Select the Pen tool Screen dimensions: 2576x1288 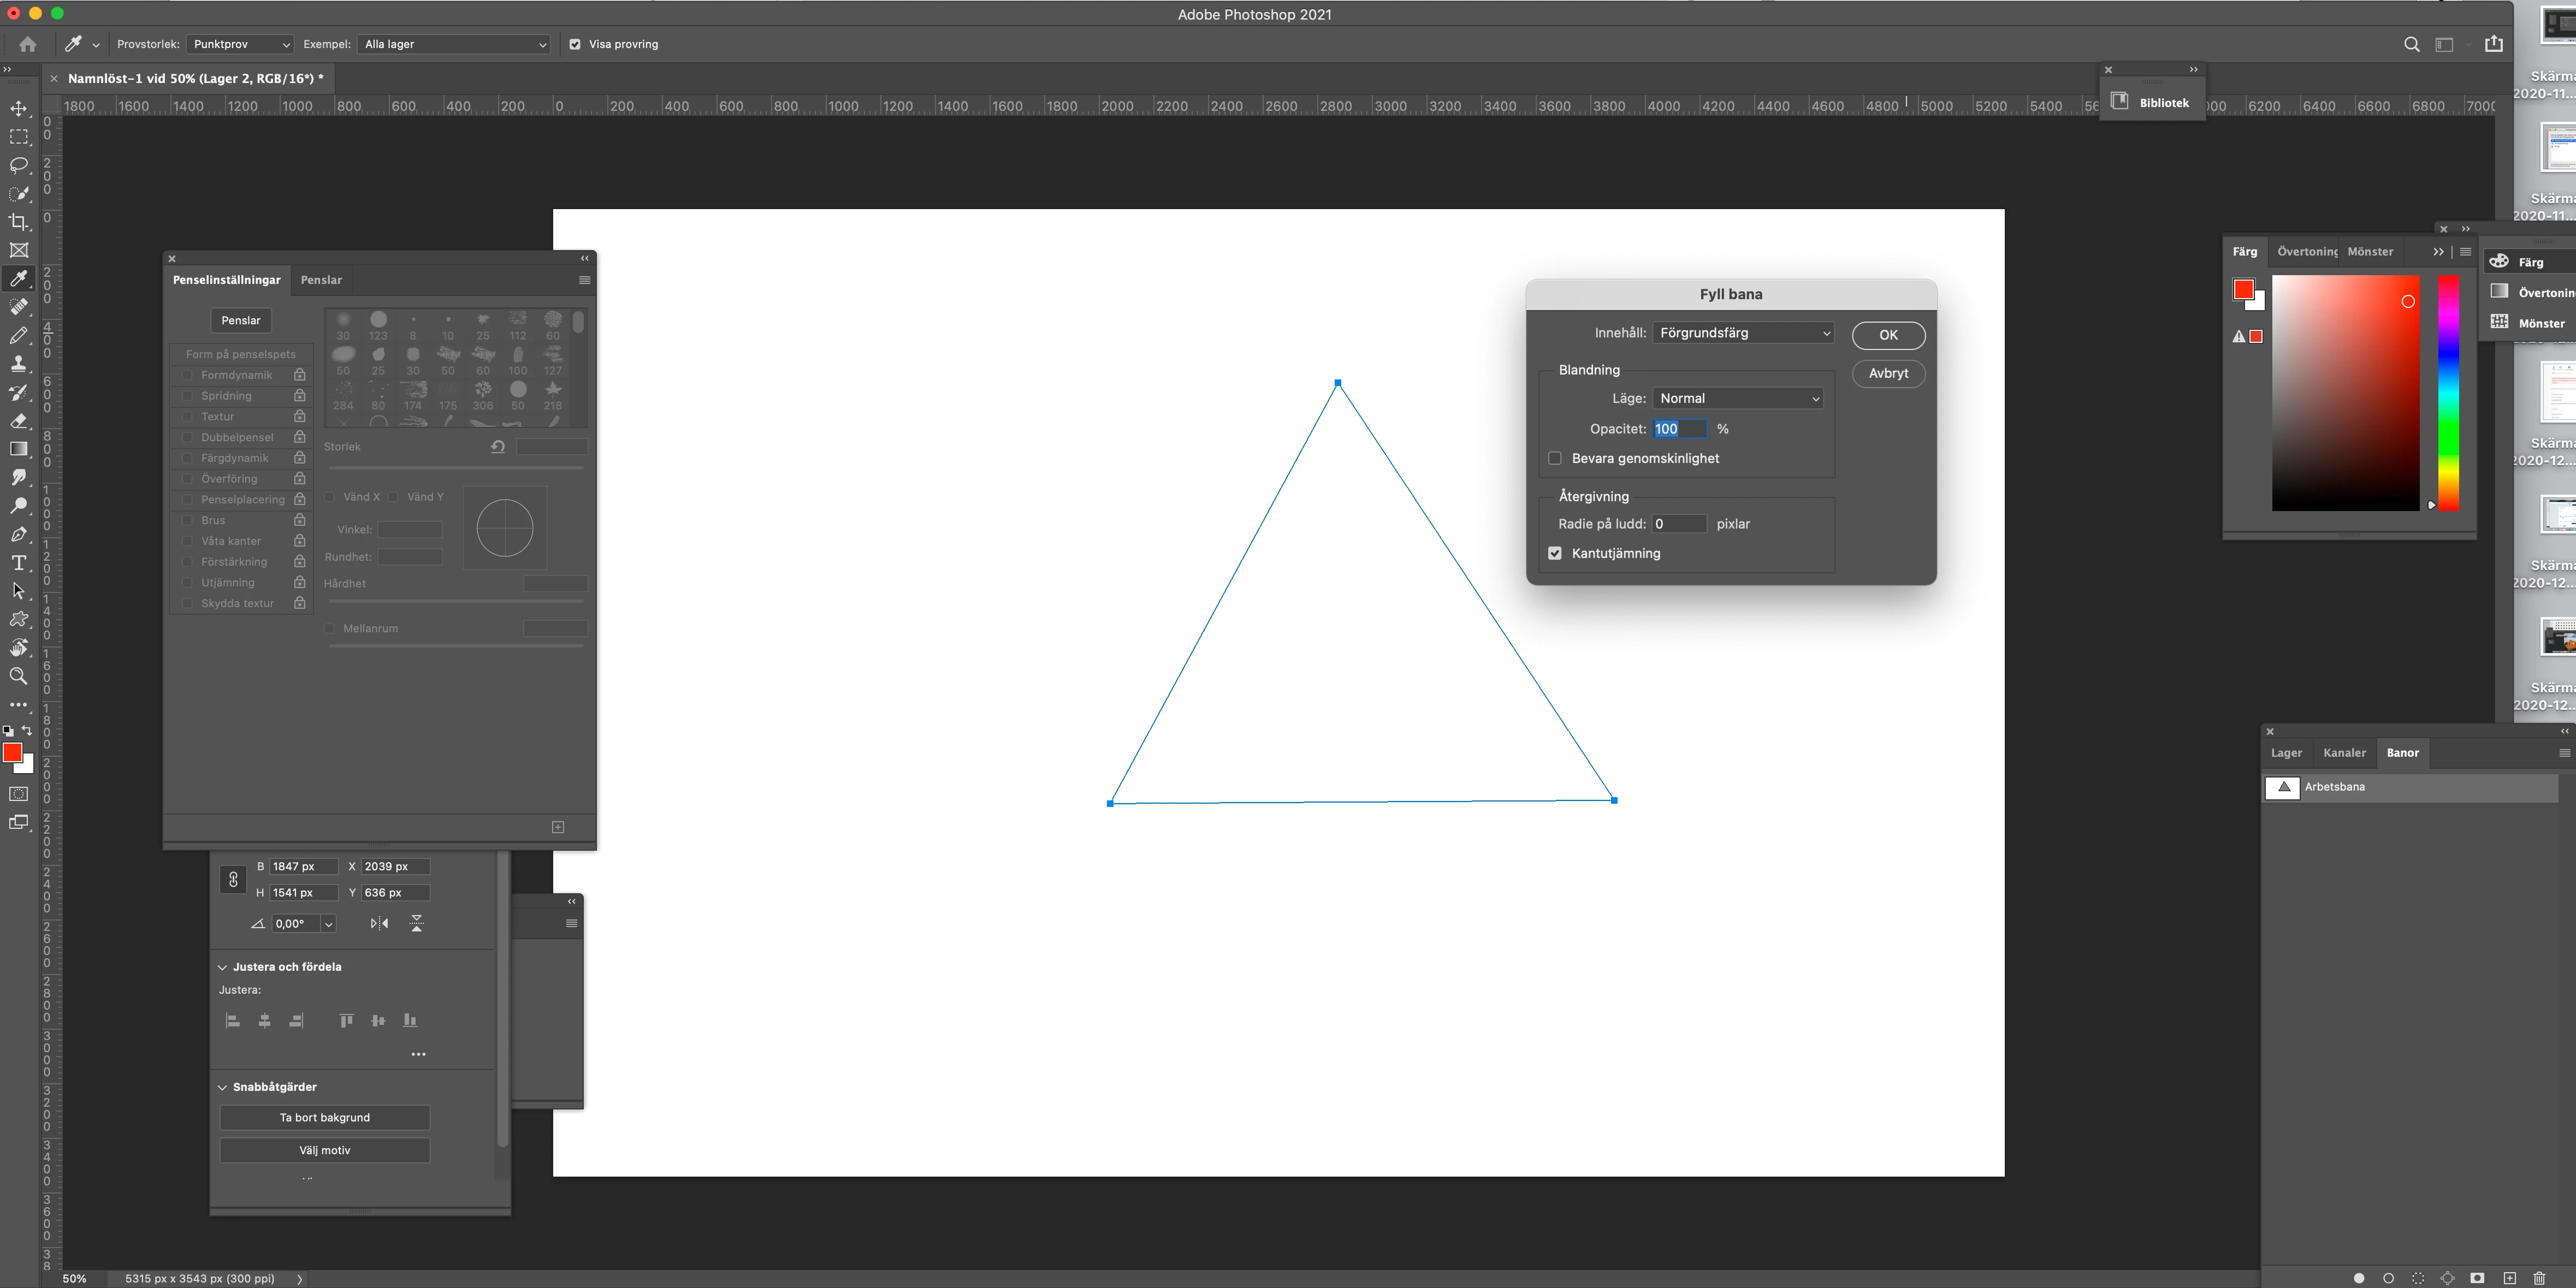tap(19, 534)
